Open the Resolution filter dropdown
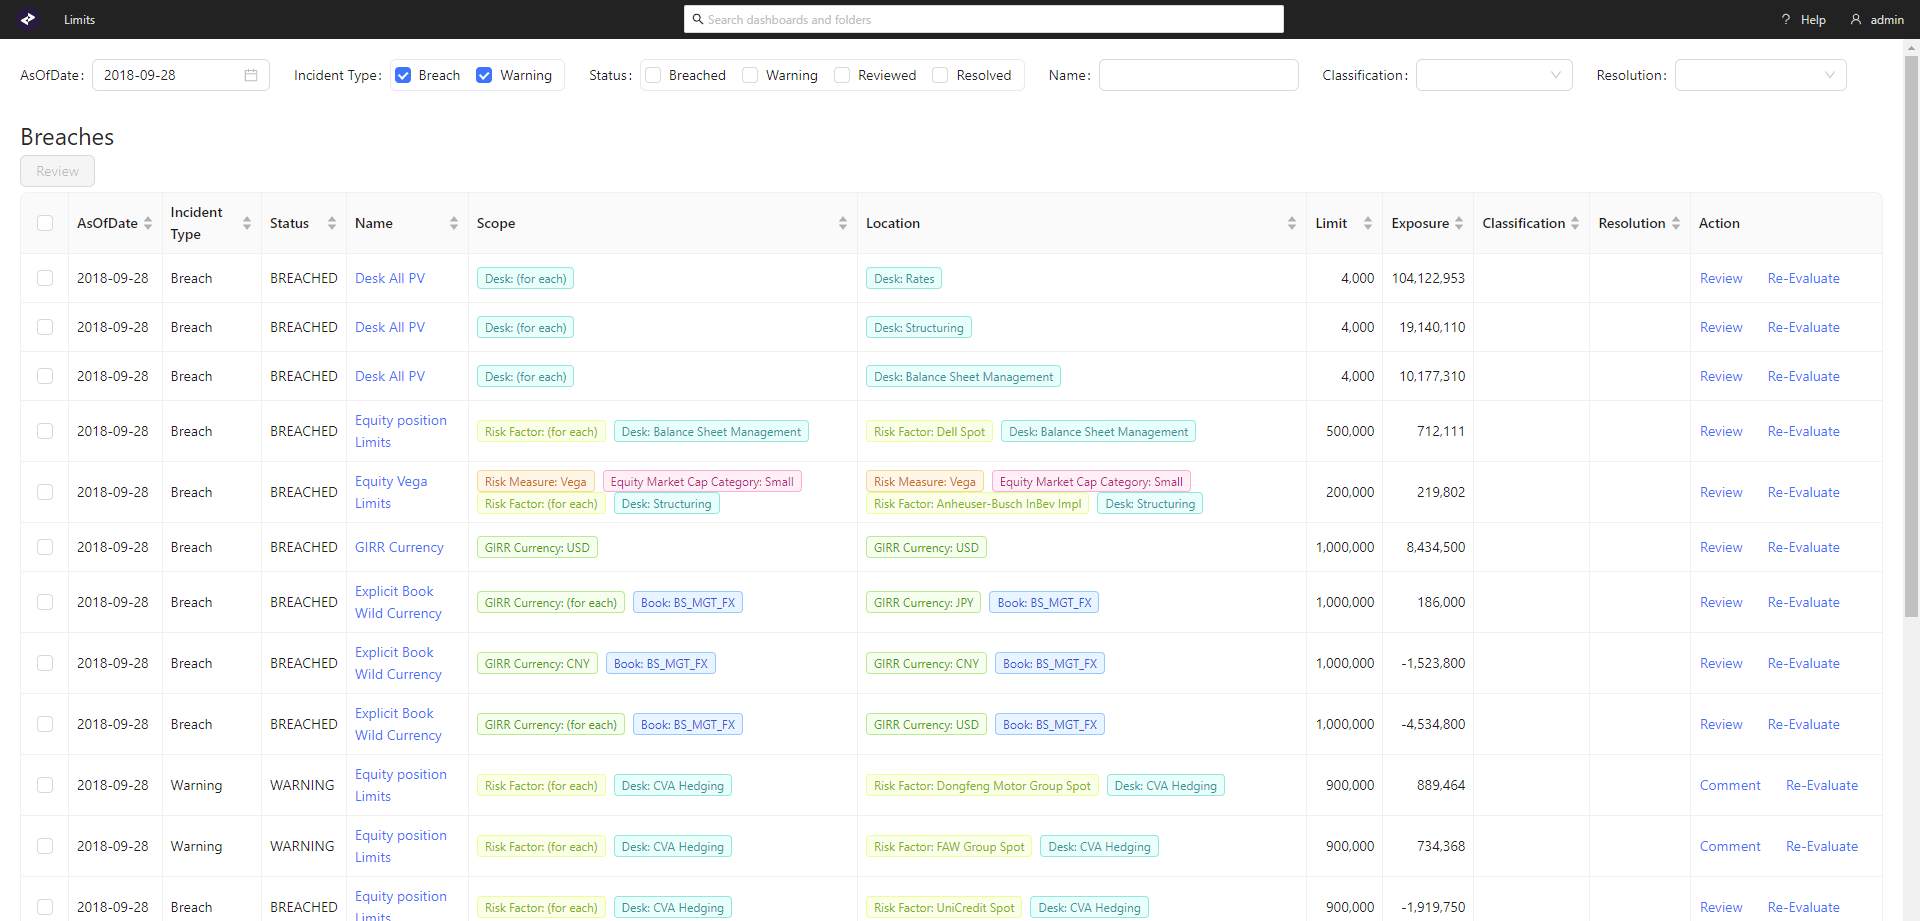Screen dimensions: 1920x921 click(x=1761, y=75)
